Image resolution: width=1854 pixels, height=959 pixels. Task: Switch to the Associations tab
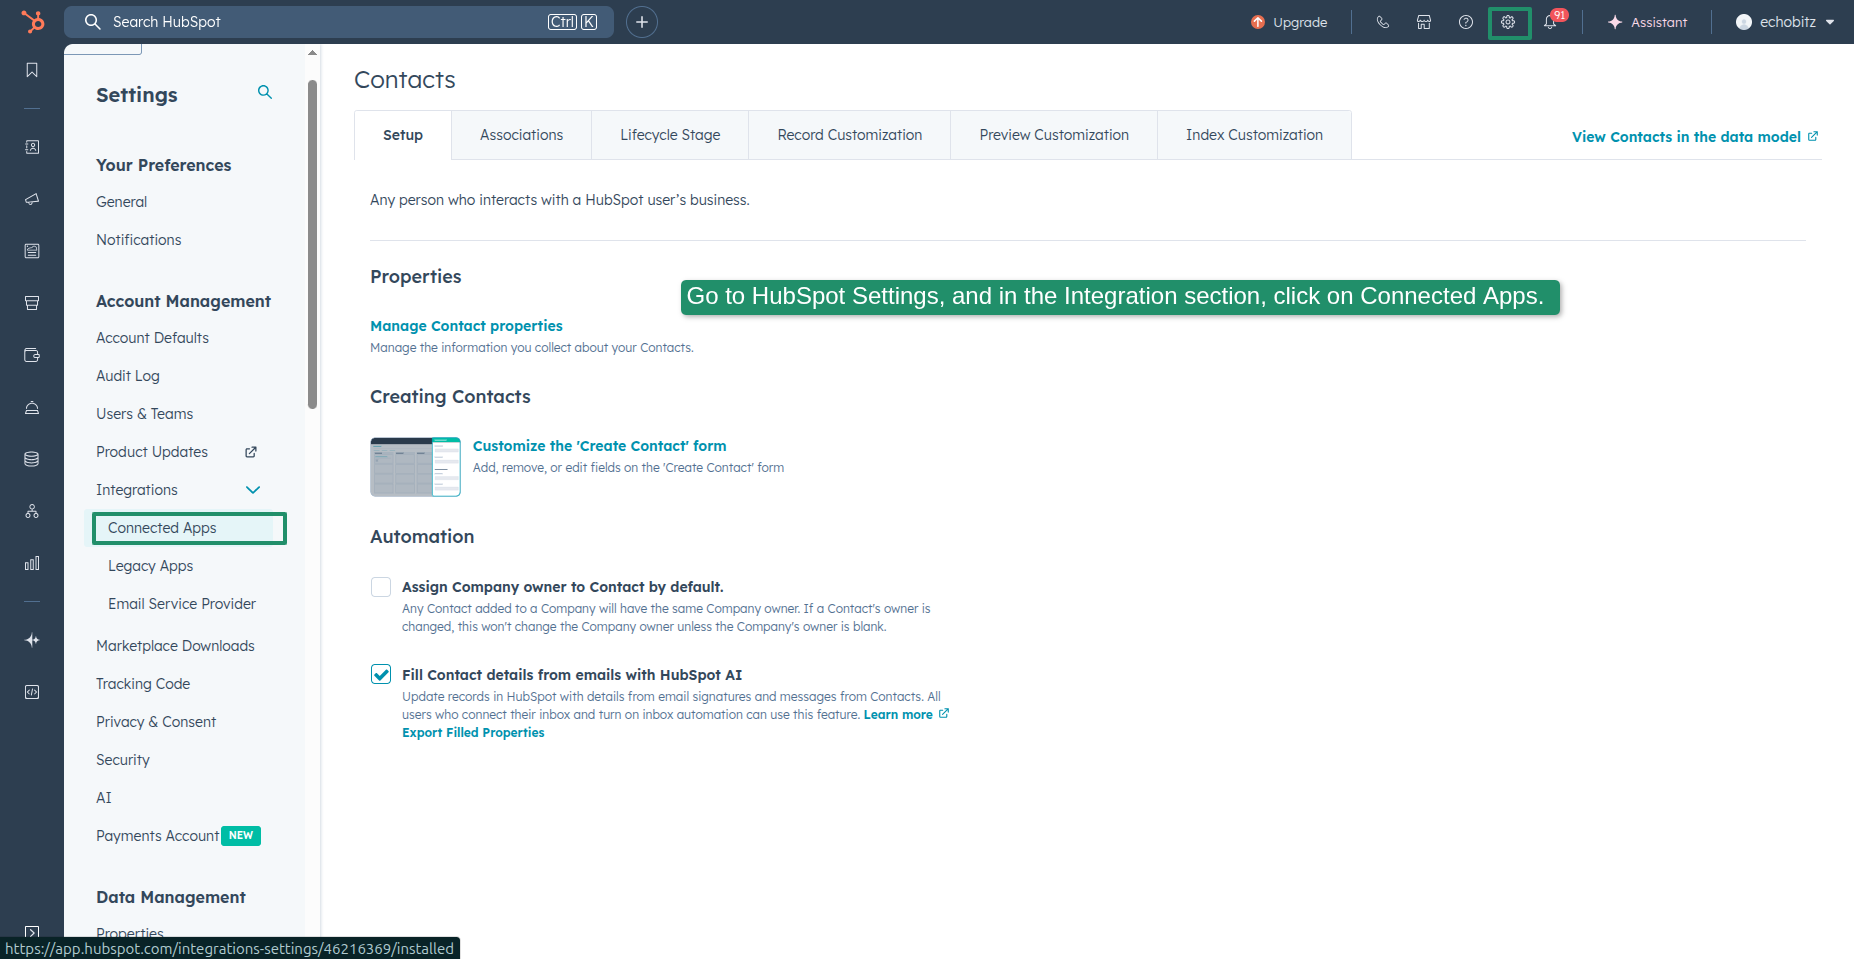521,134
